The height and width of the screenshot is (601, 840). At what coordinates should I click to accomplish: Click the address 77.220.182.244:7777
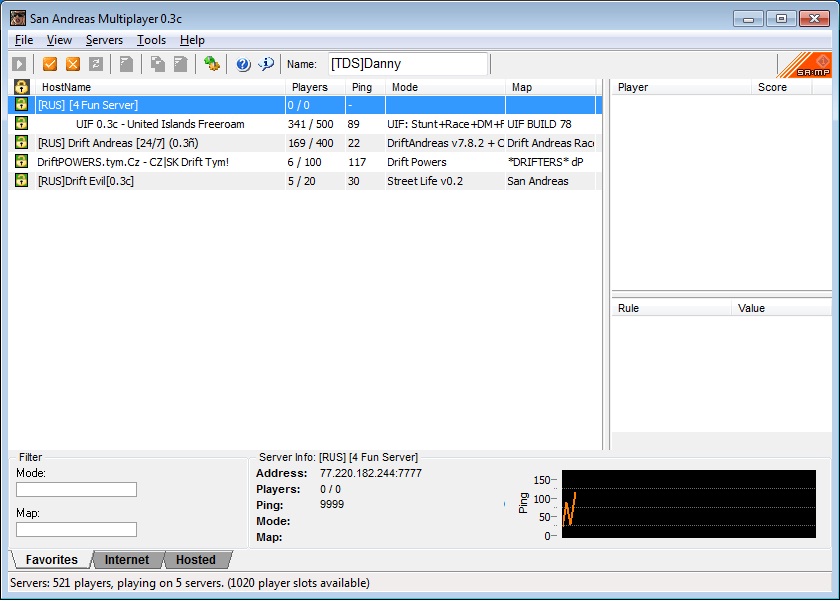[371, 473]
